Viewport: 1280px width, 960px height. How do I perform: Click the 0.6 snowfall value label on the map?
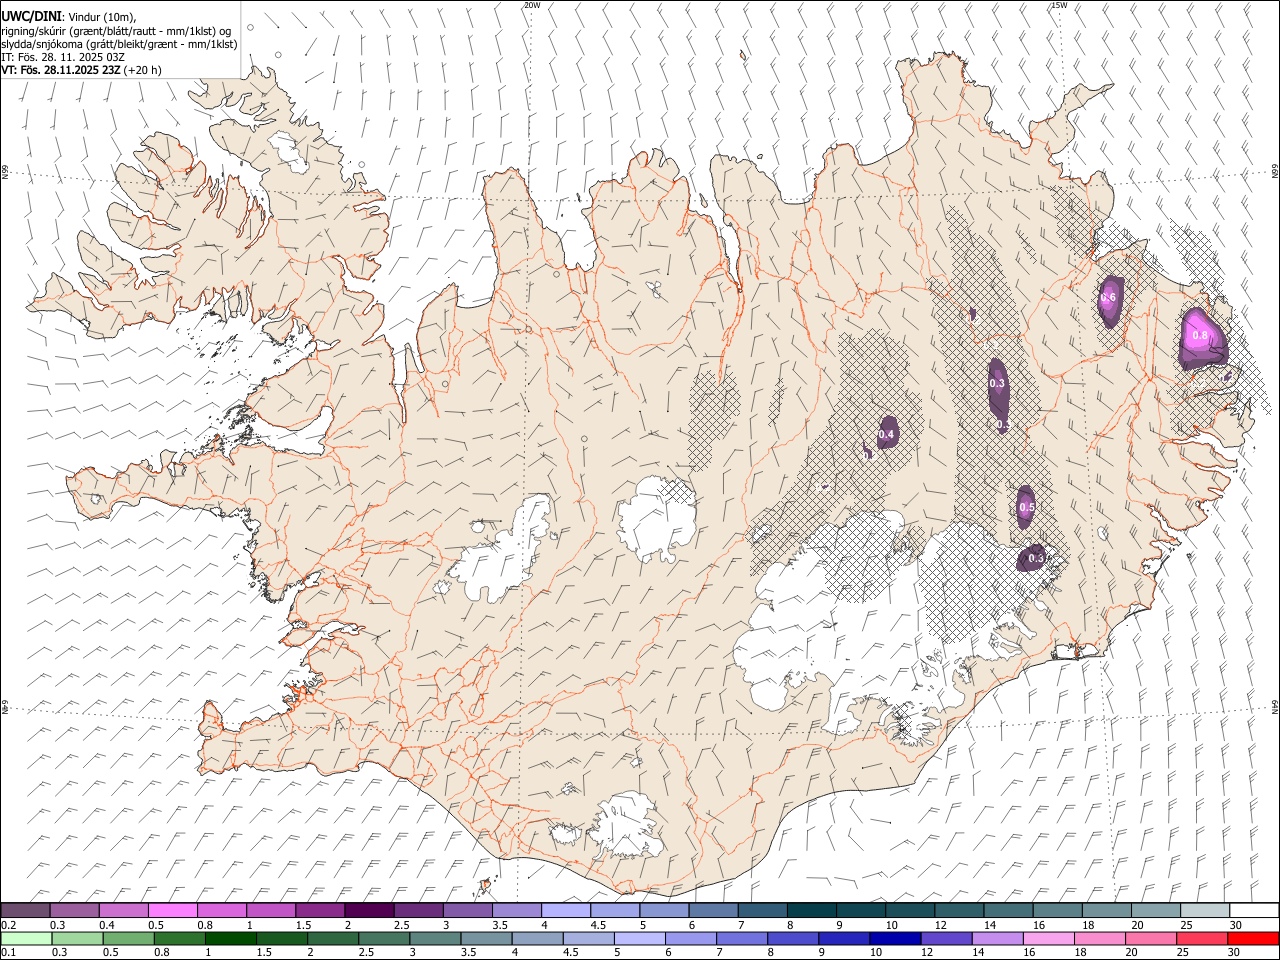(x=1107, y=297)
